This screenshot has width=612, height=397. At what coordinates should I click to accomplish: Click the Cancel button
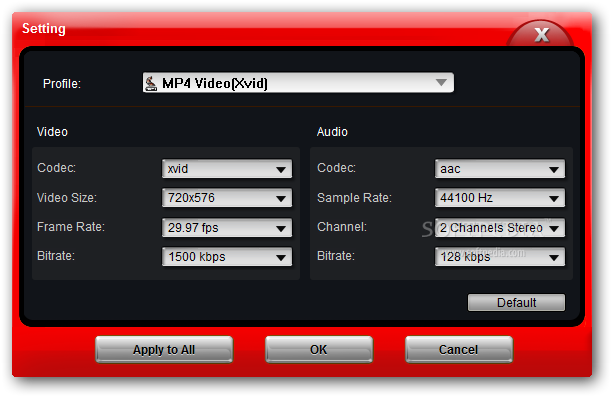459,349
